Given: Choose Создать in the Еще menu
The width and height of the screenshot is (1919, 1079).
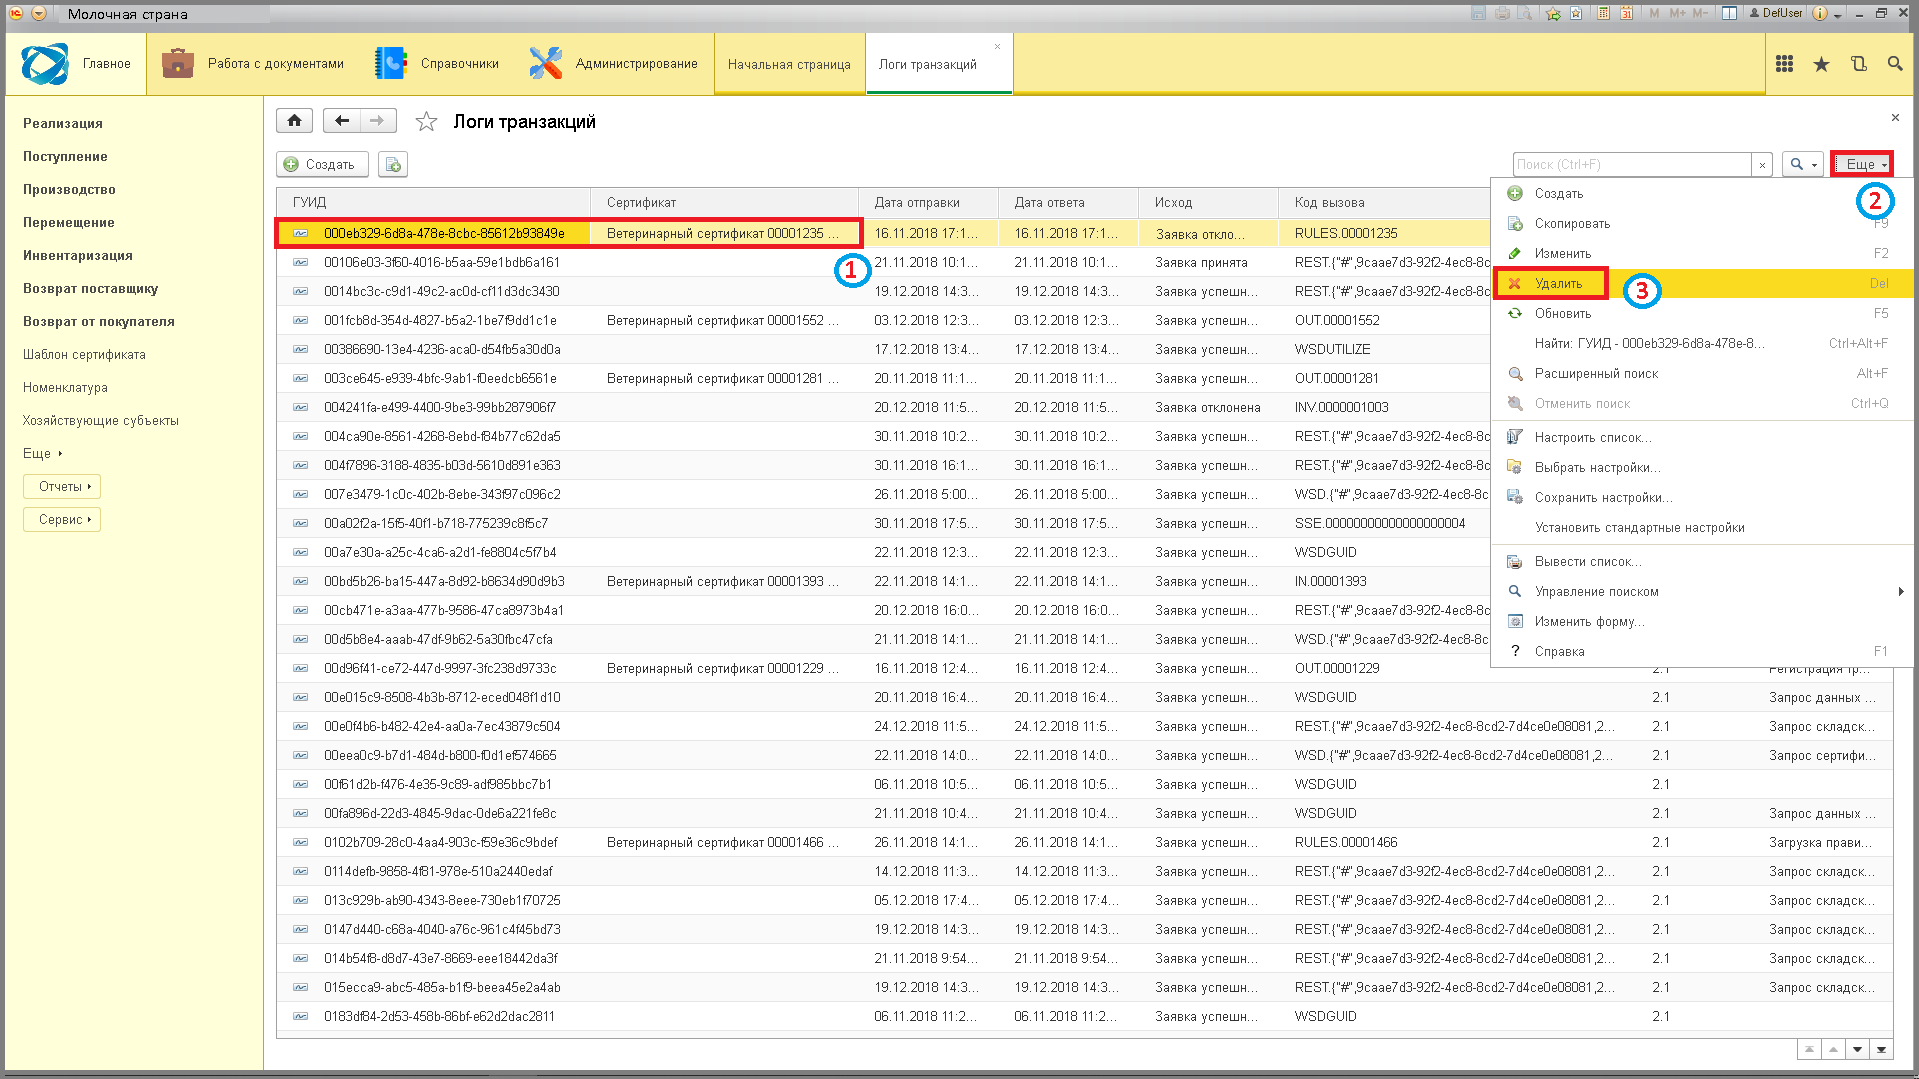Looking at the screenshot, I should point(1702,194).
